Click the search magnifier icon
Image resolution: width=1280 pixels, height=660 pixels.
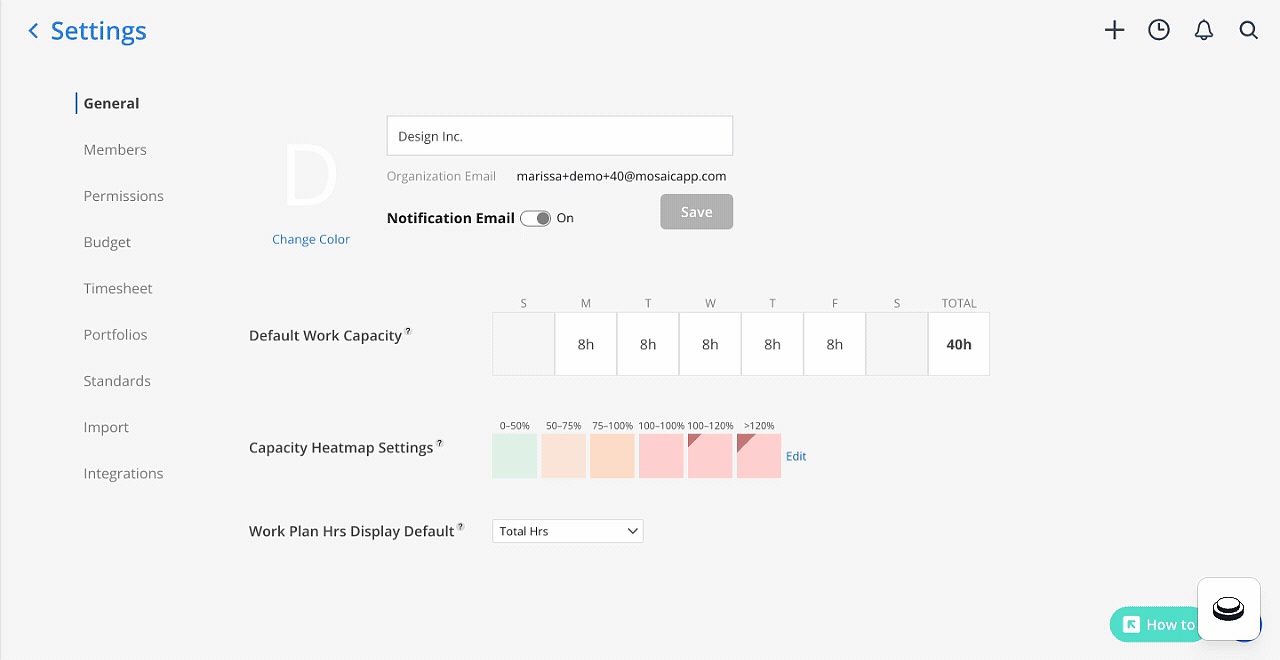click(x=1249, y=31)
